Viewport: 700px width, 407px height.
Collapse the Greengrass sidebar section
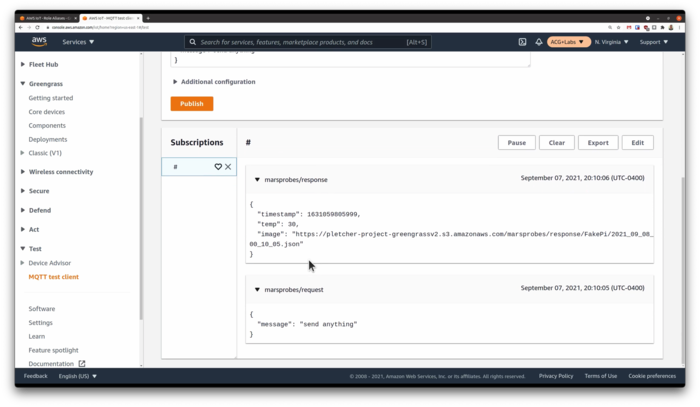(x=23, y=83)
